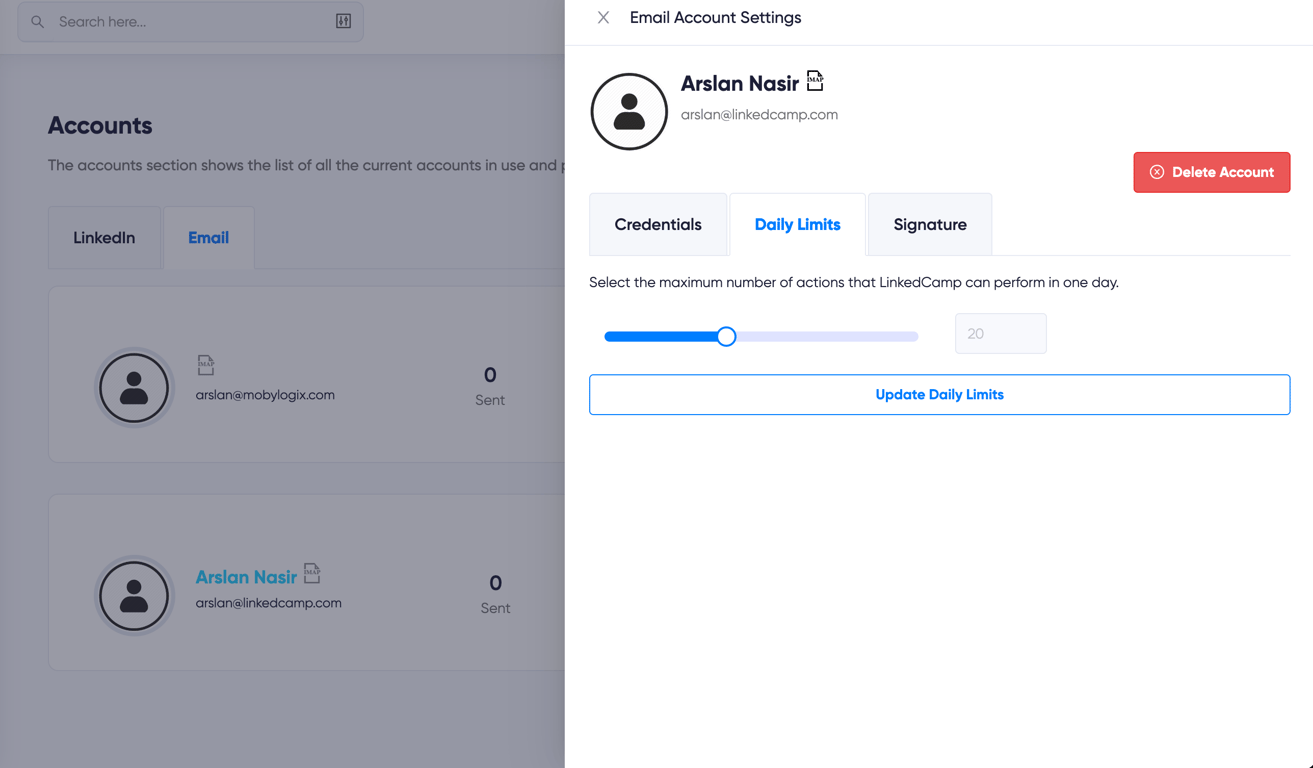This screenshot has width=1313, height=768.
Task: Switch to the Signature tab
Action: click(930, 224)
